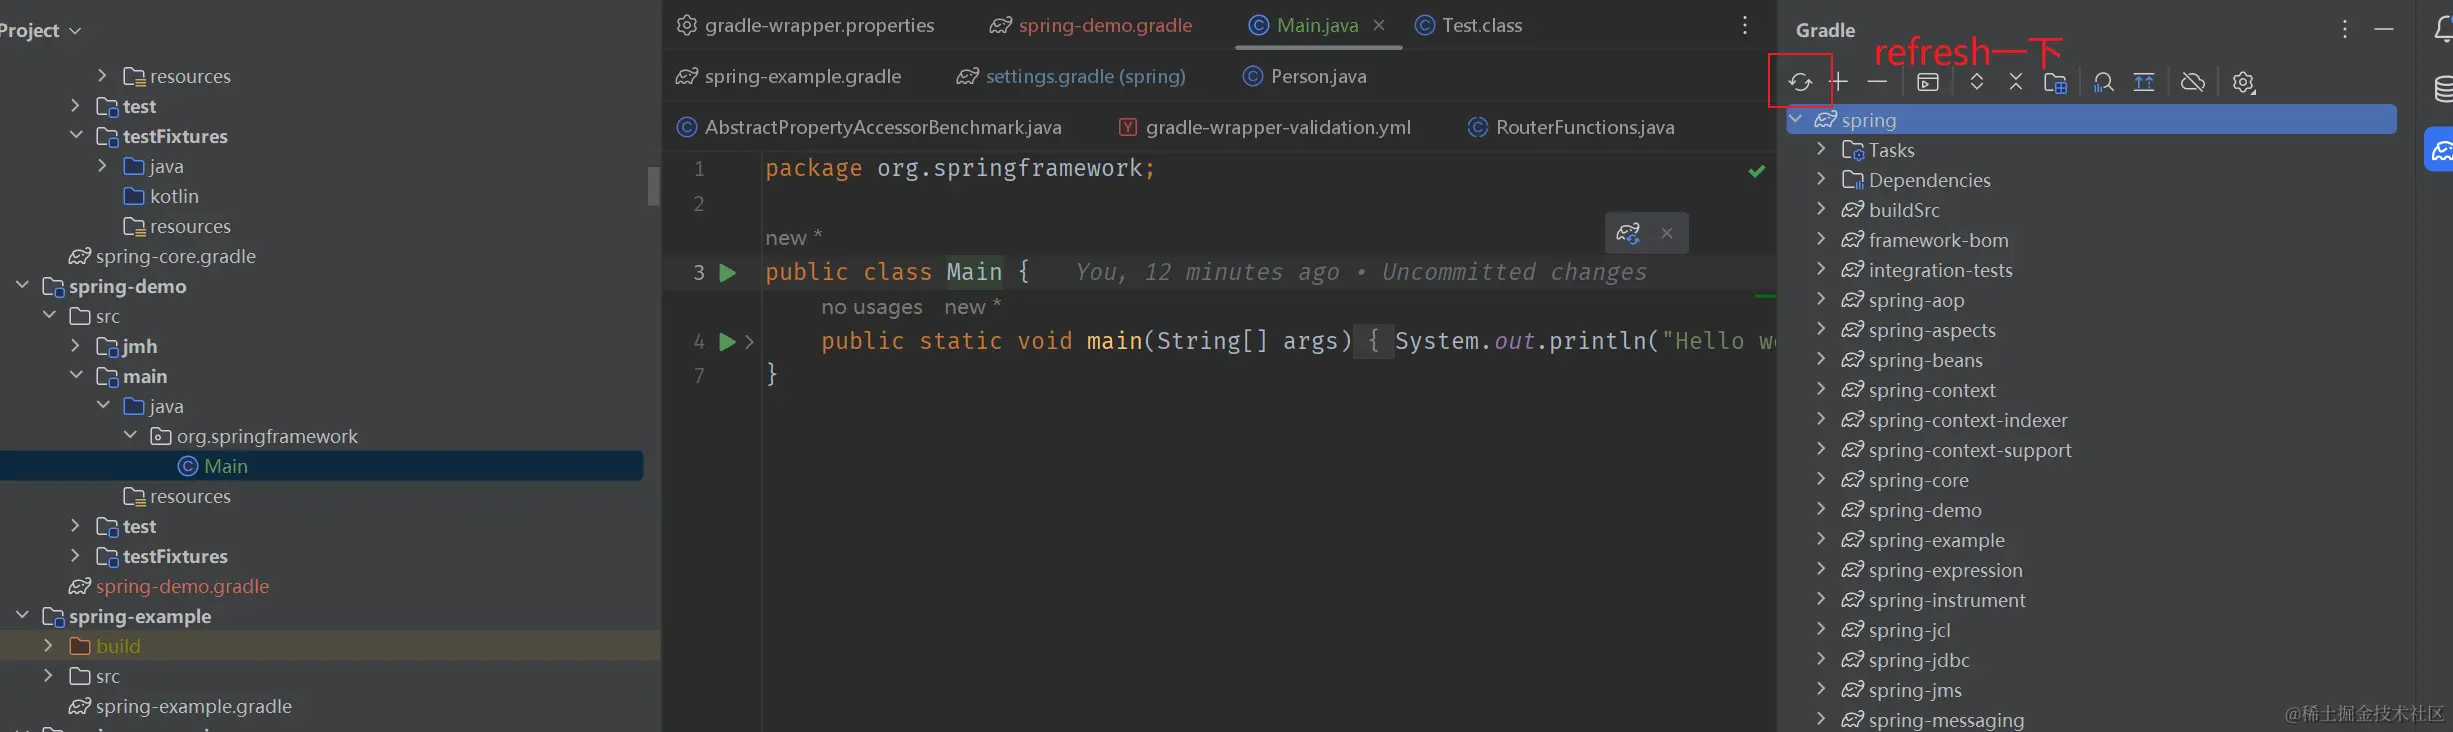Screen dimensions: 2453x732
Task: Close the Main.java tab
Action: click(x=1379, y=26)
